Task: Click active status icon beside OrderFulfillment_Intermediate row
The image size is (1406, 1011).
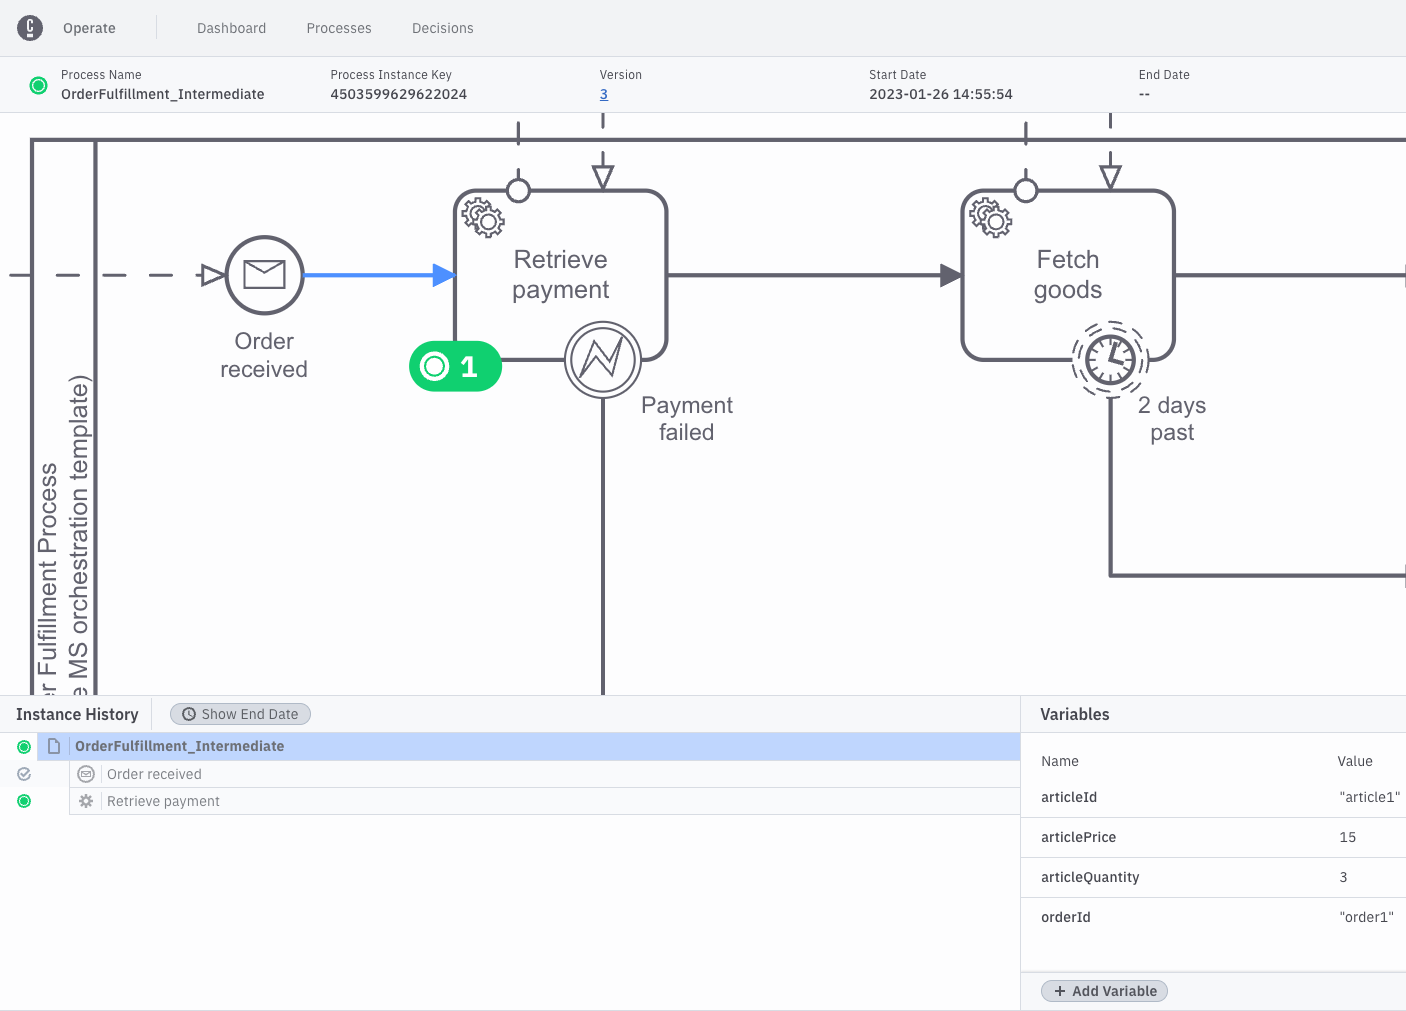Action: coord(24,746)
